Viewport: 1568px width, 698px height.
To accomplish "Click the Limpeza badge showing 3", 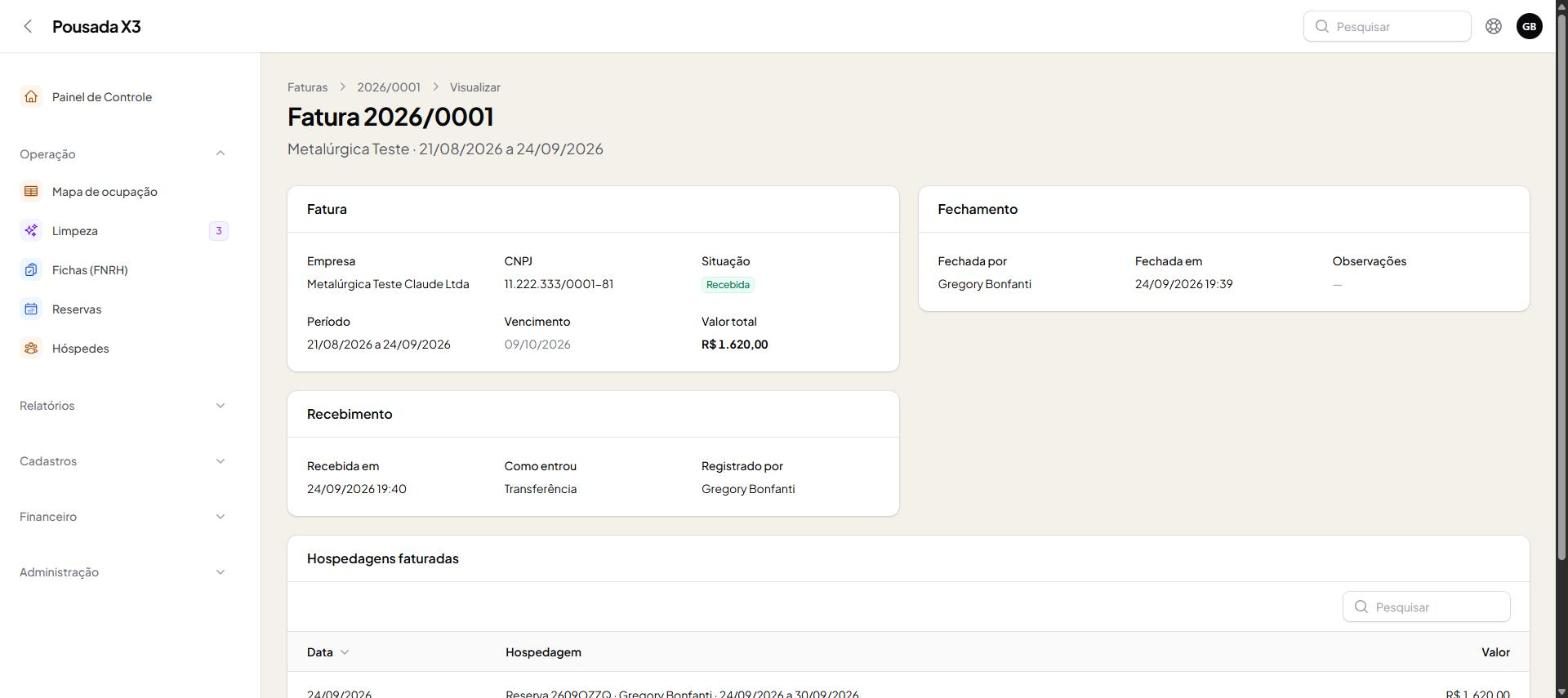I will (218, 231).
